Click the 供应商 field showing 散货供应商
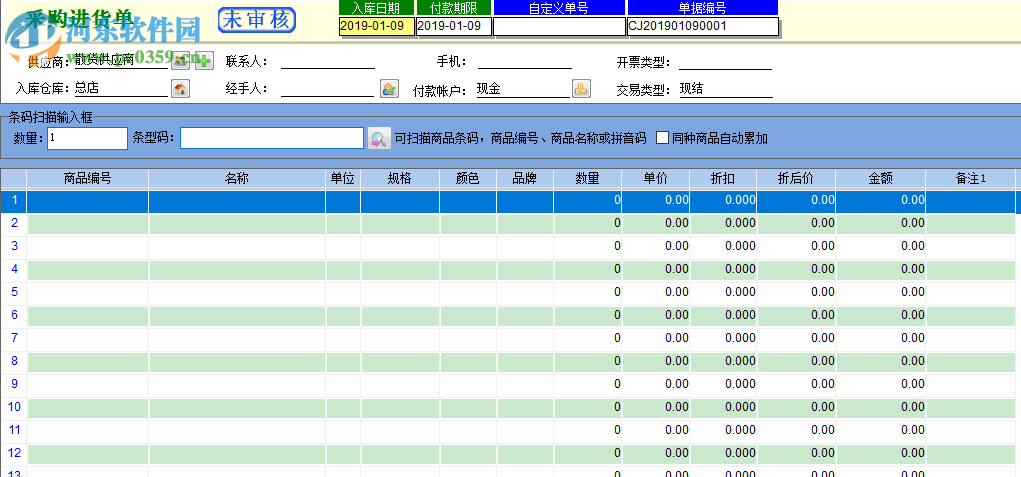The width and height of the screenshot is (1021, 477). 122,61
